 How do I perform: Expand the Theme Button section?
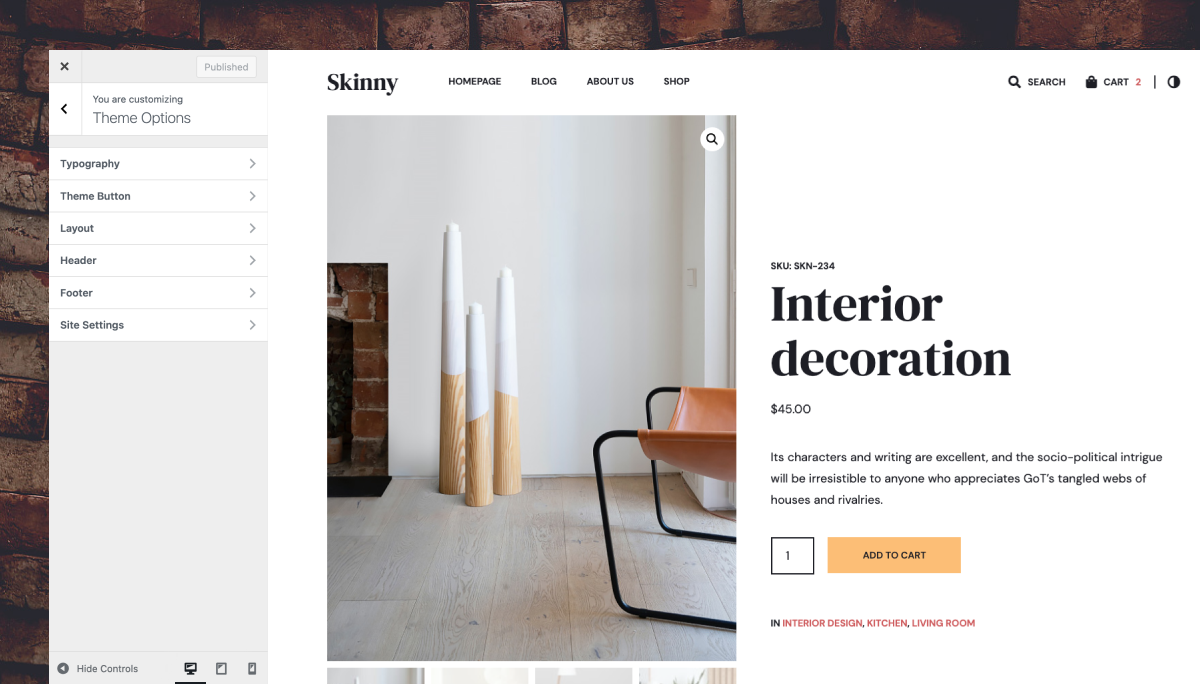click(158, 196)
